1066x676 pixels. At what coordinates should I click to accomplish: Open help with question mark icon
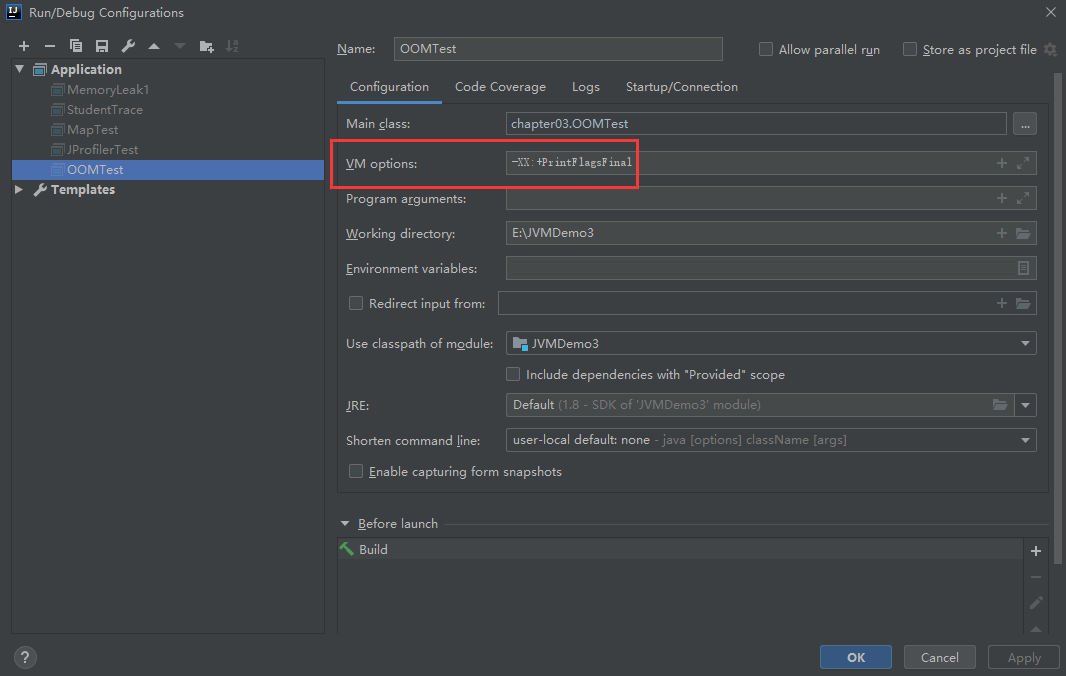[25, 658]
